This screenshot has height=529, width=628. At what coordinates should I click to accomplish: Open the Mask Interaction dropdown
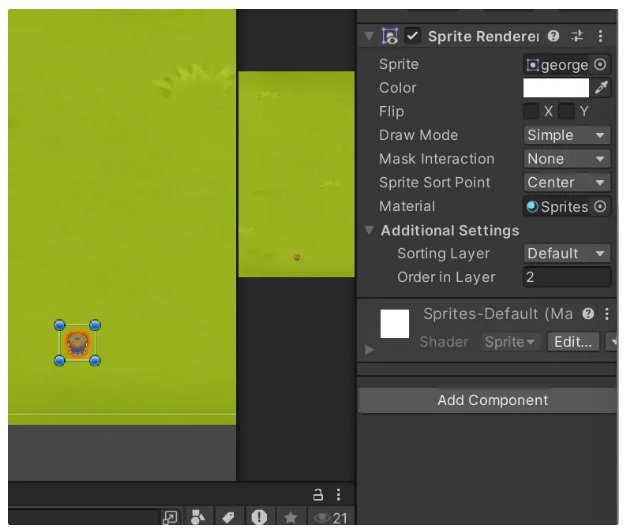click(x=567, y=159)
